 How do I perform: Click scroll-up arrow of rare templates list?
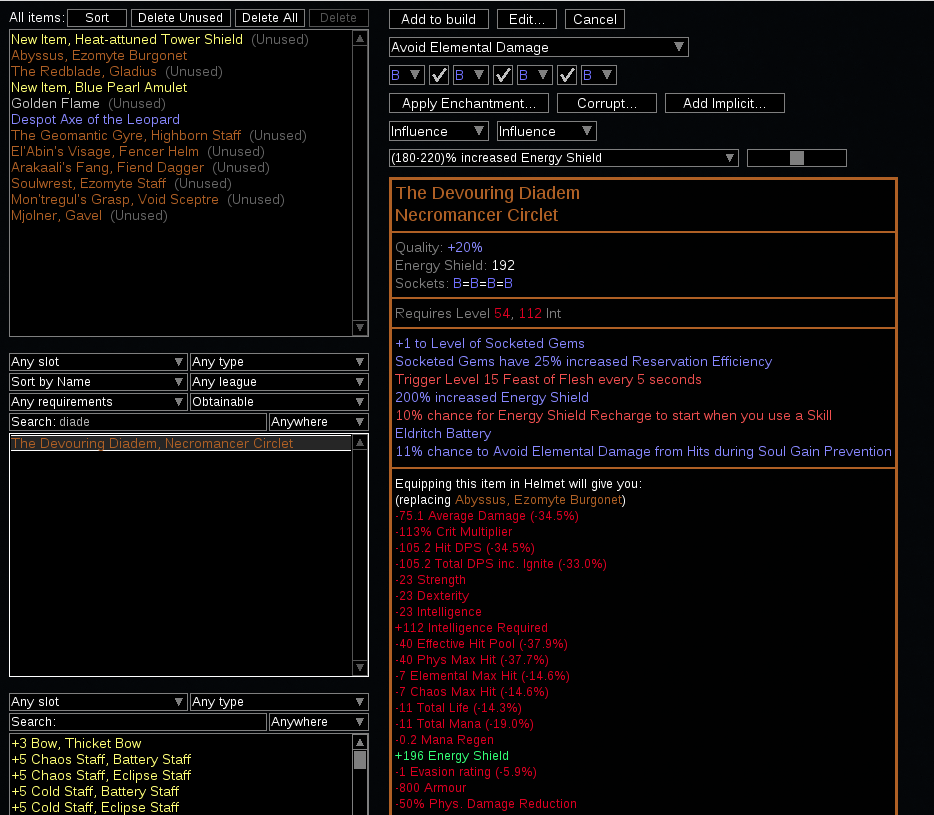coord(360,742)
